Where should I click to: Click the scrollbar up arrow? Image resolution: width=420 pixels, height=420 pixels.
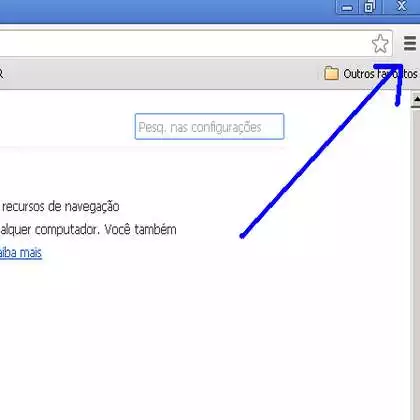416,100
